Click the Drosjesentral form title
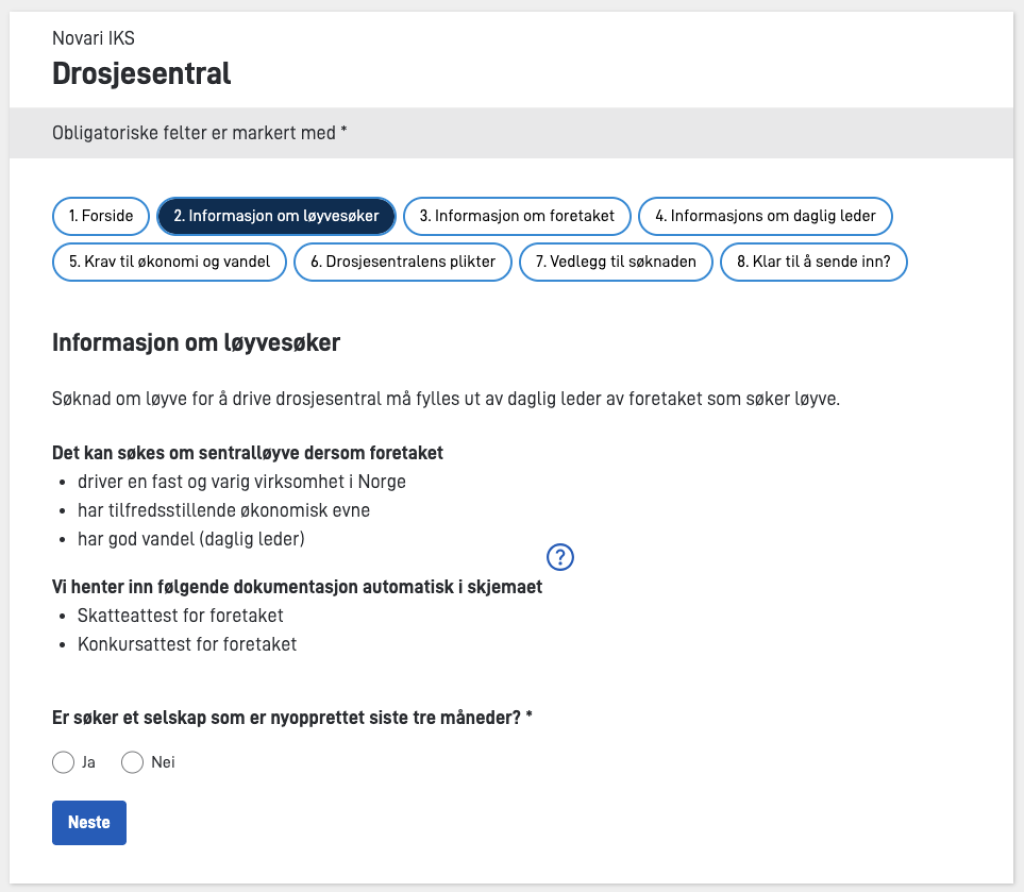This screenshot has width=1024, height=892. 141,73
